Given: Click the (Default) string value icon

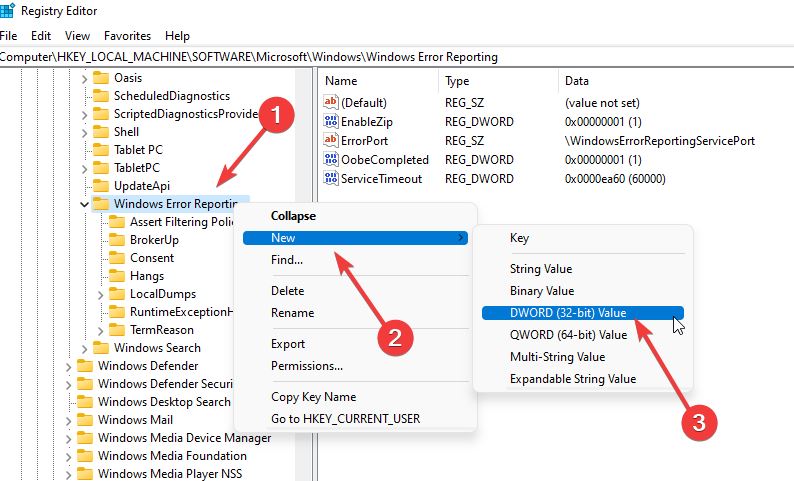Looking at the screenshot, I should click(332, 102).
